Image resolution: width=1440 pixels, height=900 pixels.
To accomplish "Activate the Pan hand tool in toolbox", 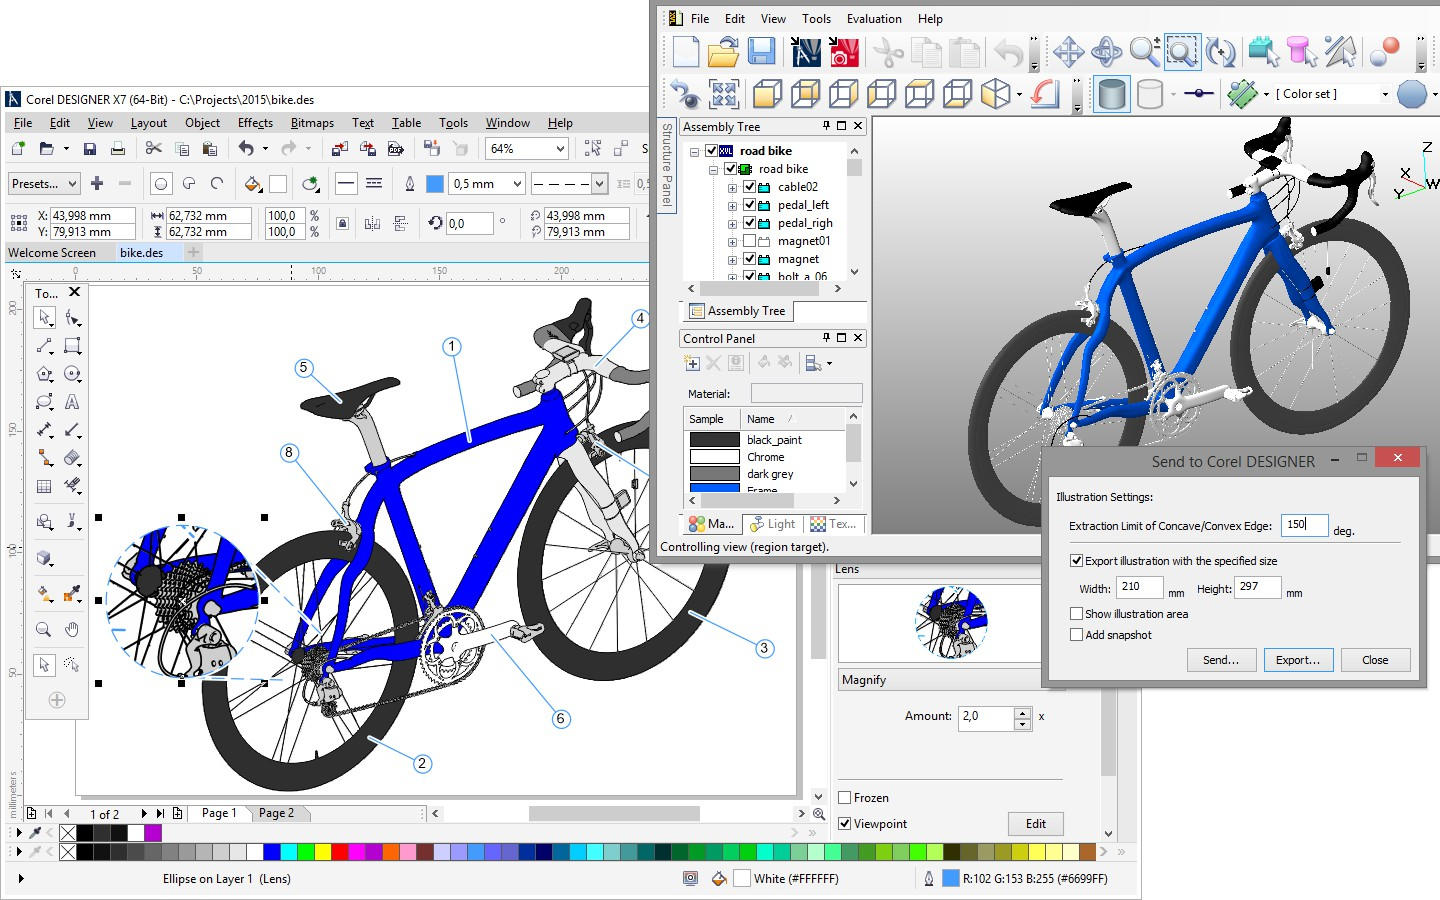I will pos(72,630).
